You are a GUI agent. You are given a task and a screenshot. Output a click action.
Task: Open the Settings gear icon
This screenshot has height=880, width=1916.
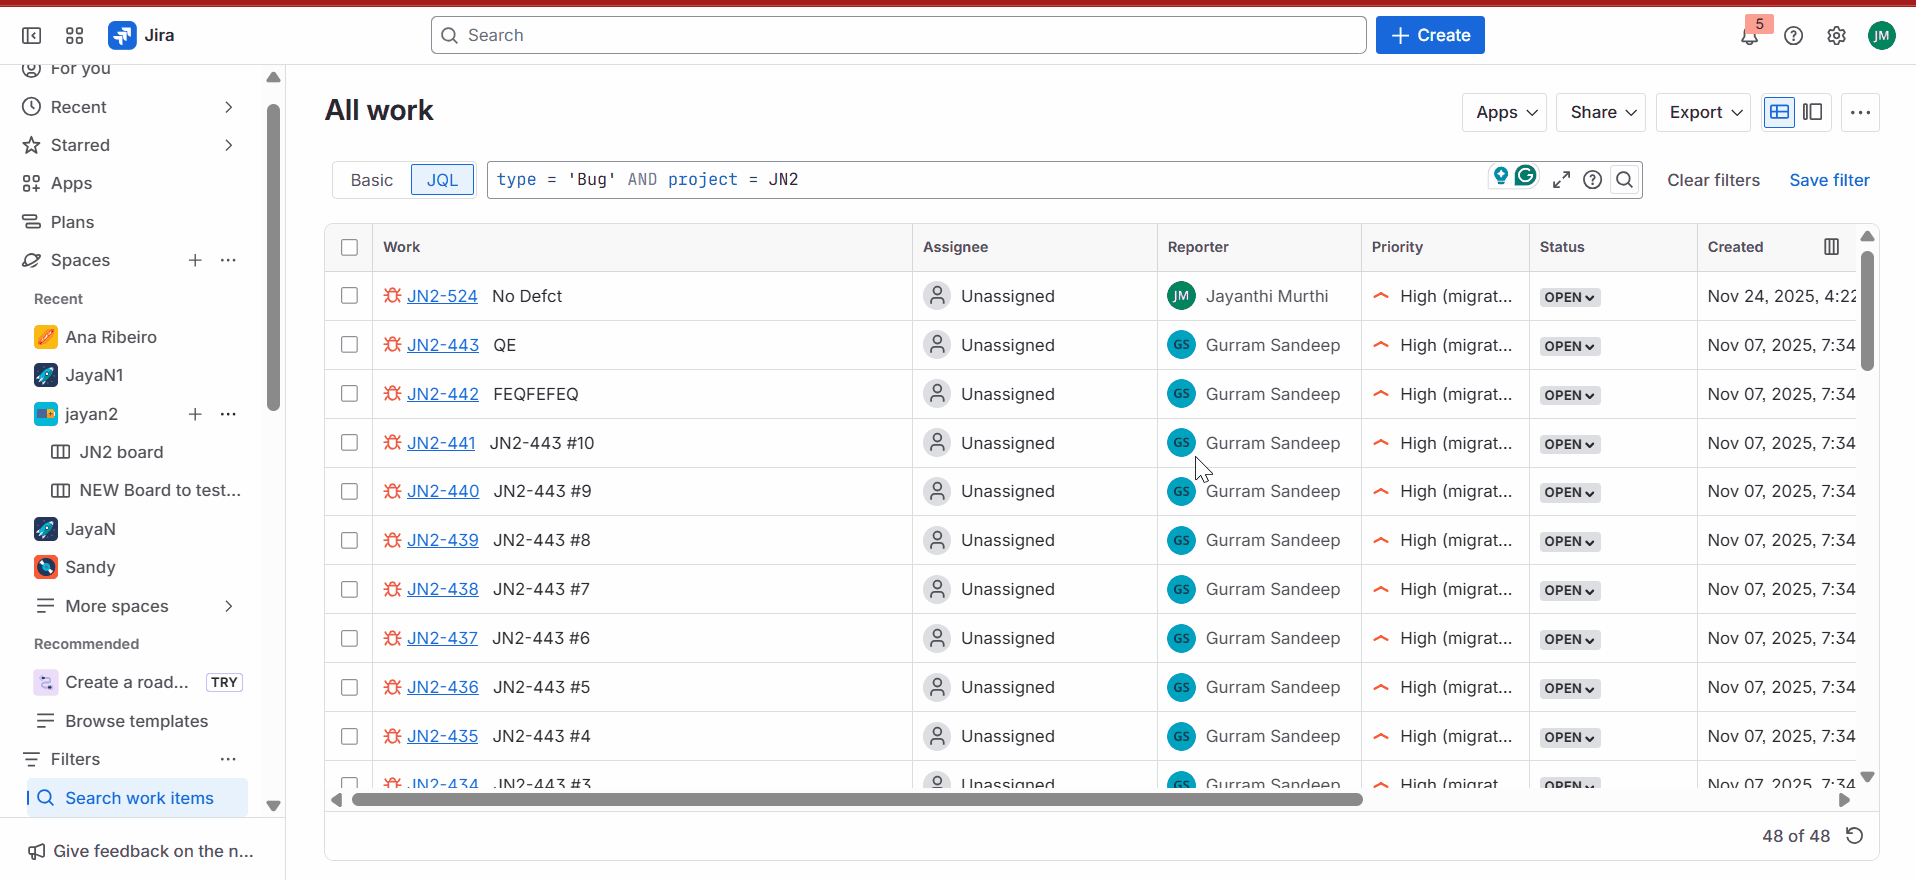1836,36
